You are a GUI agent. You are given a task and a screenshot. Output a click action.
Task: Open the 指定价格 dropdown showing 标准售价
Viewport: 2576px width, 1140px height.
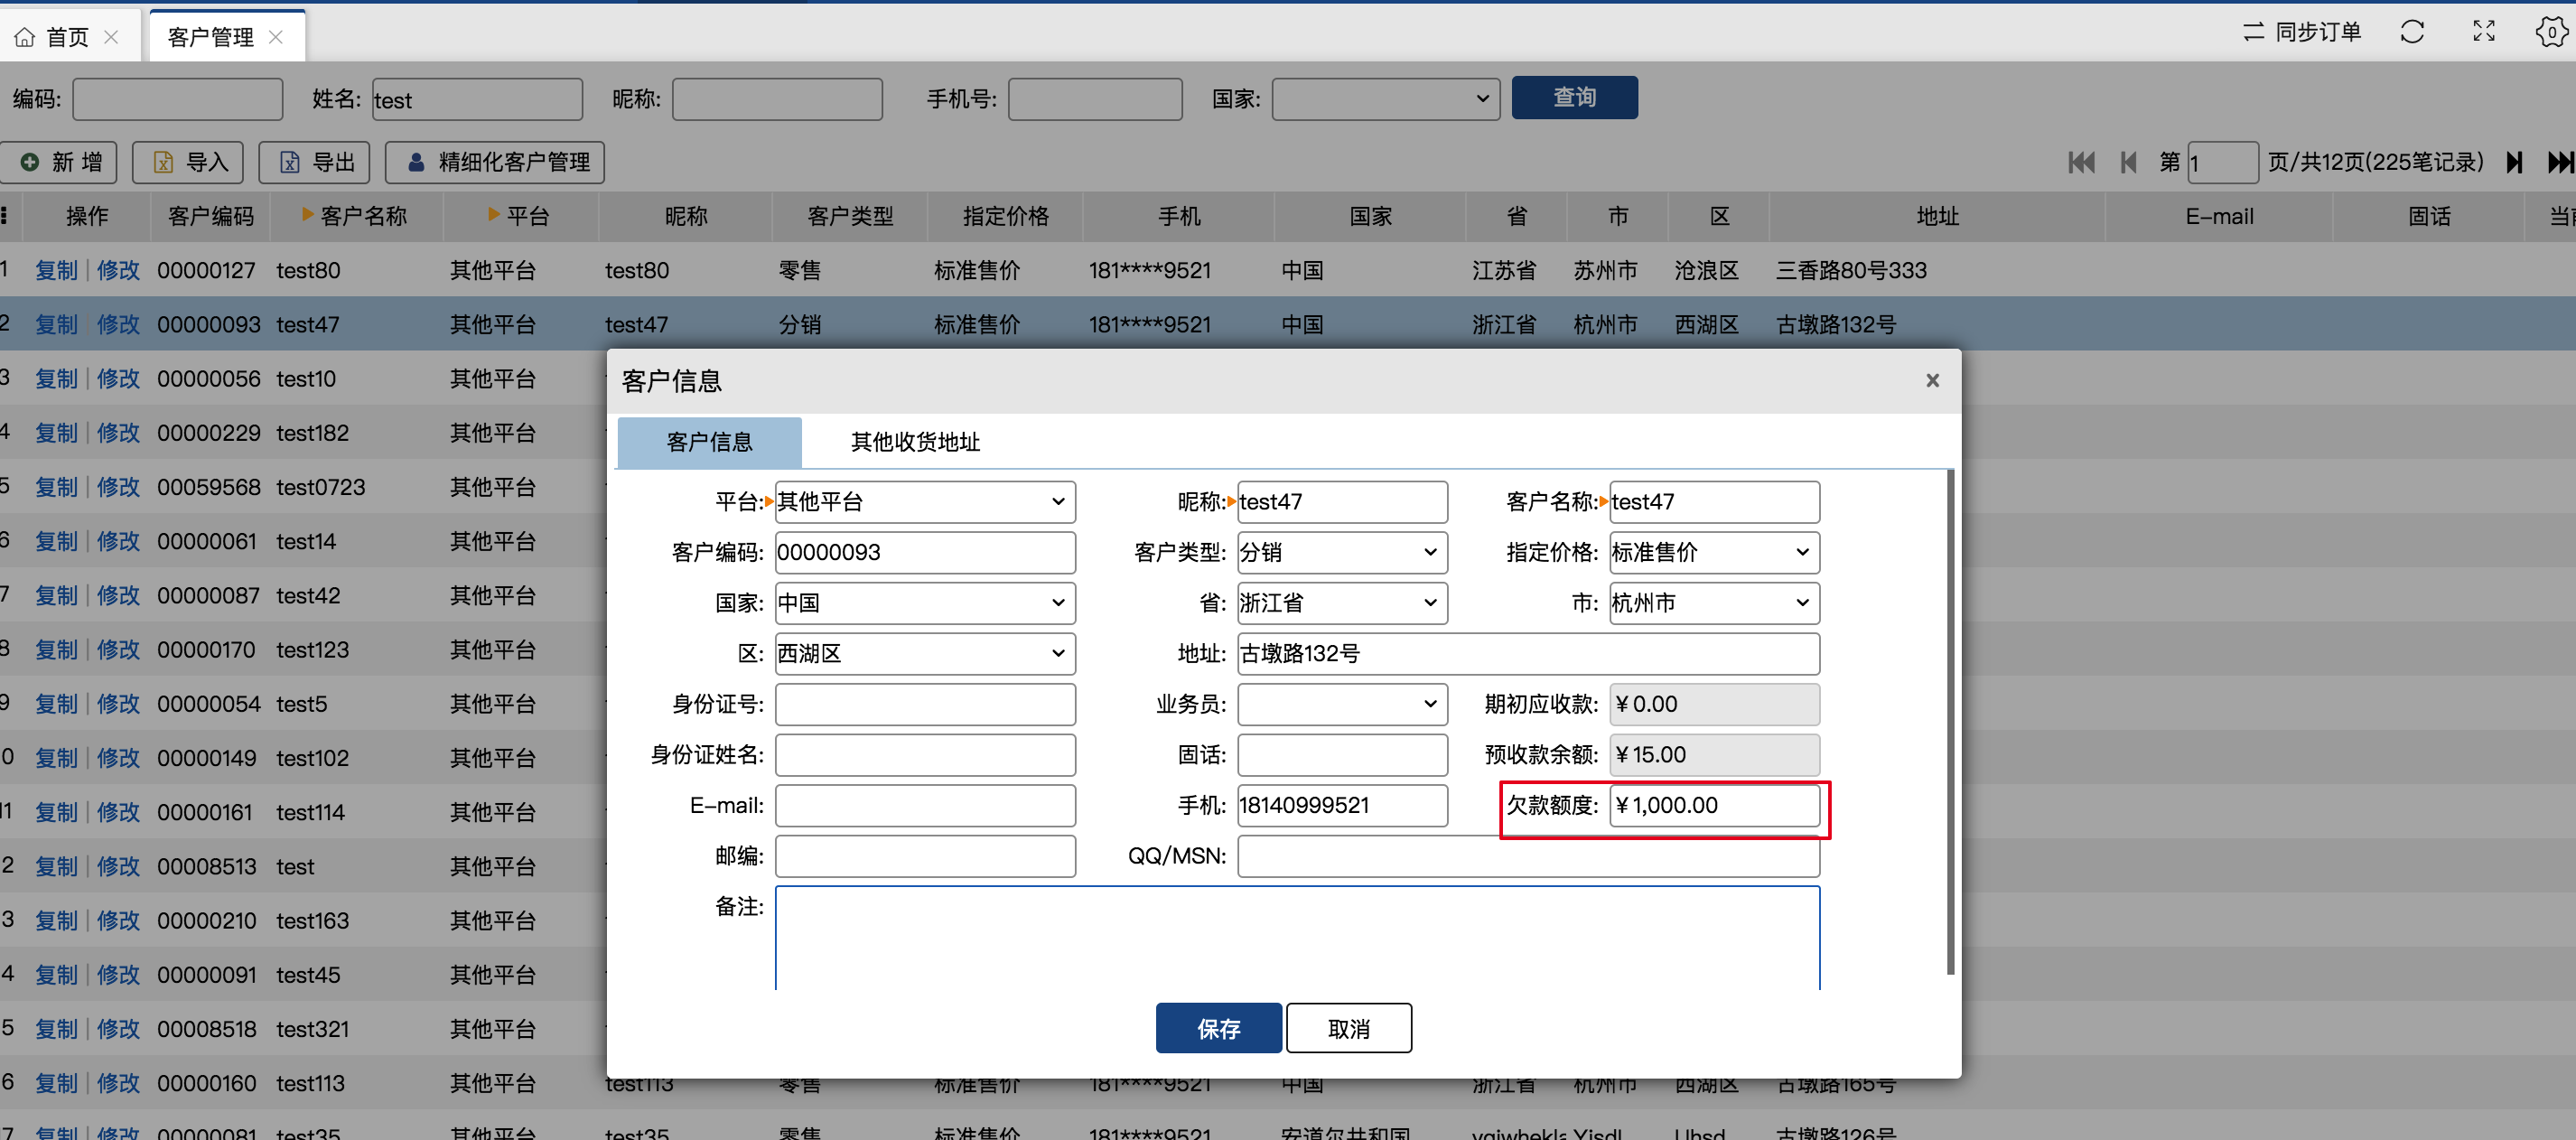1714,553
